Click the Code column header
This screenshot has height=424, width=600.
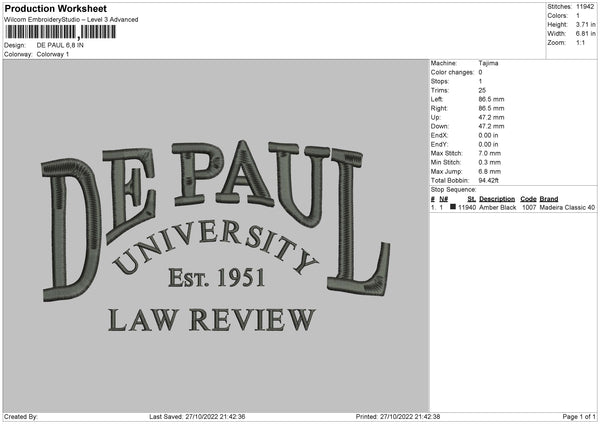click(528, 199)
